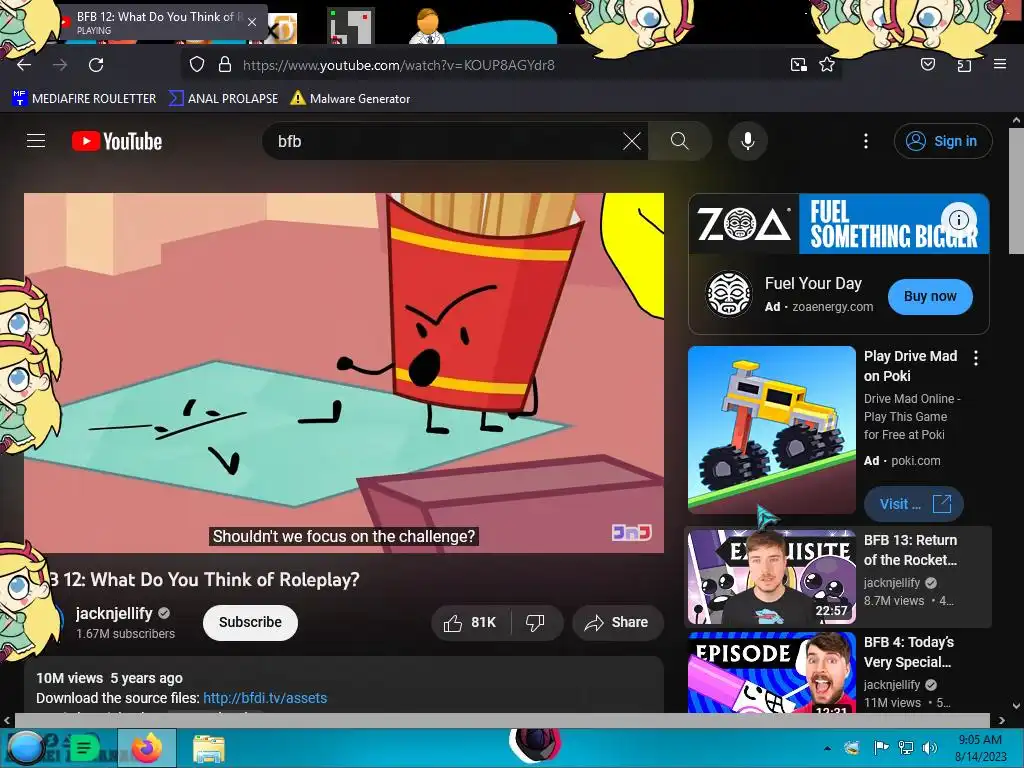1024x768 pixels.
Task: Share the video
Action: (x=618, y=622)
